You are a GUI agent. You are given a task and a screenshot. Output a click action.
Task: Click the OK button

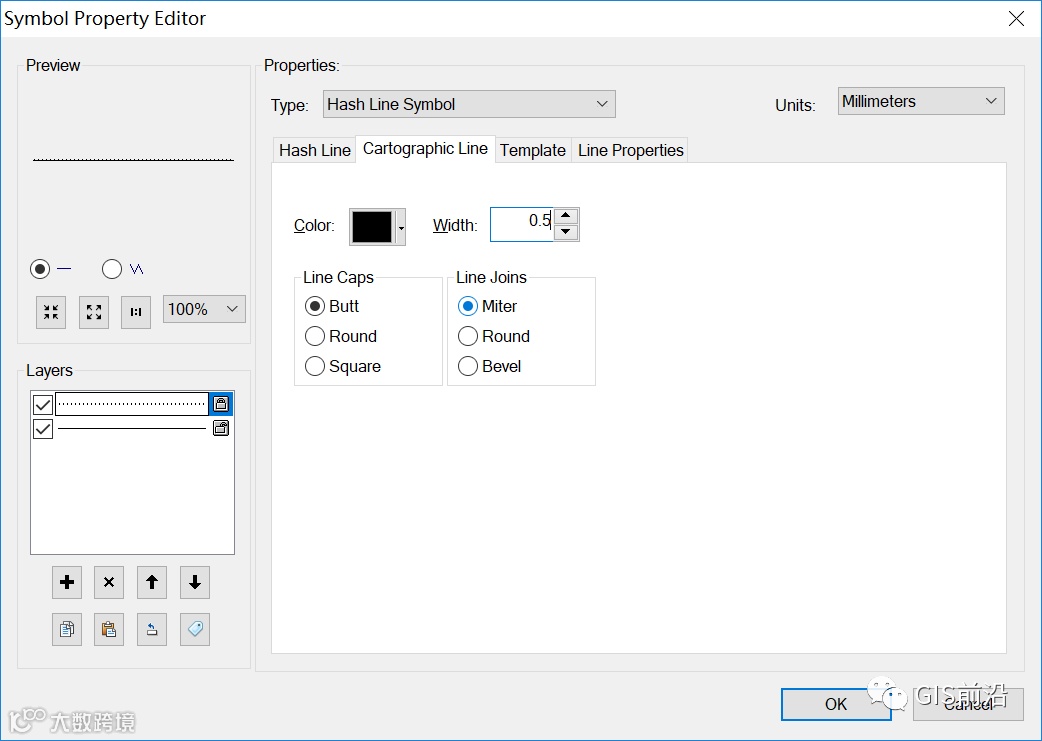tap(836, 704)
